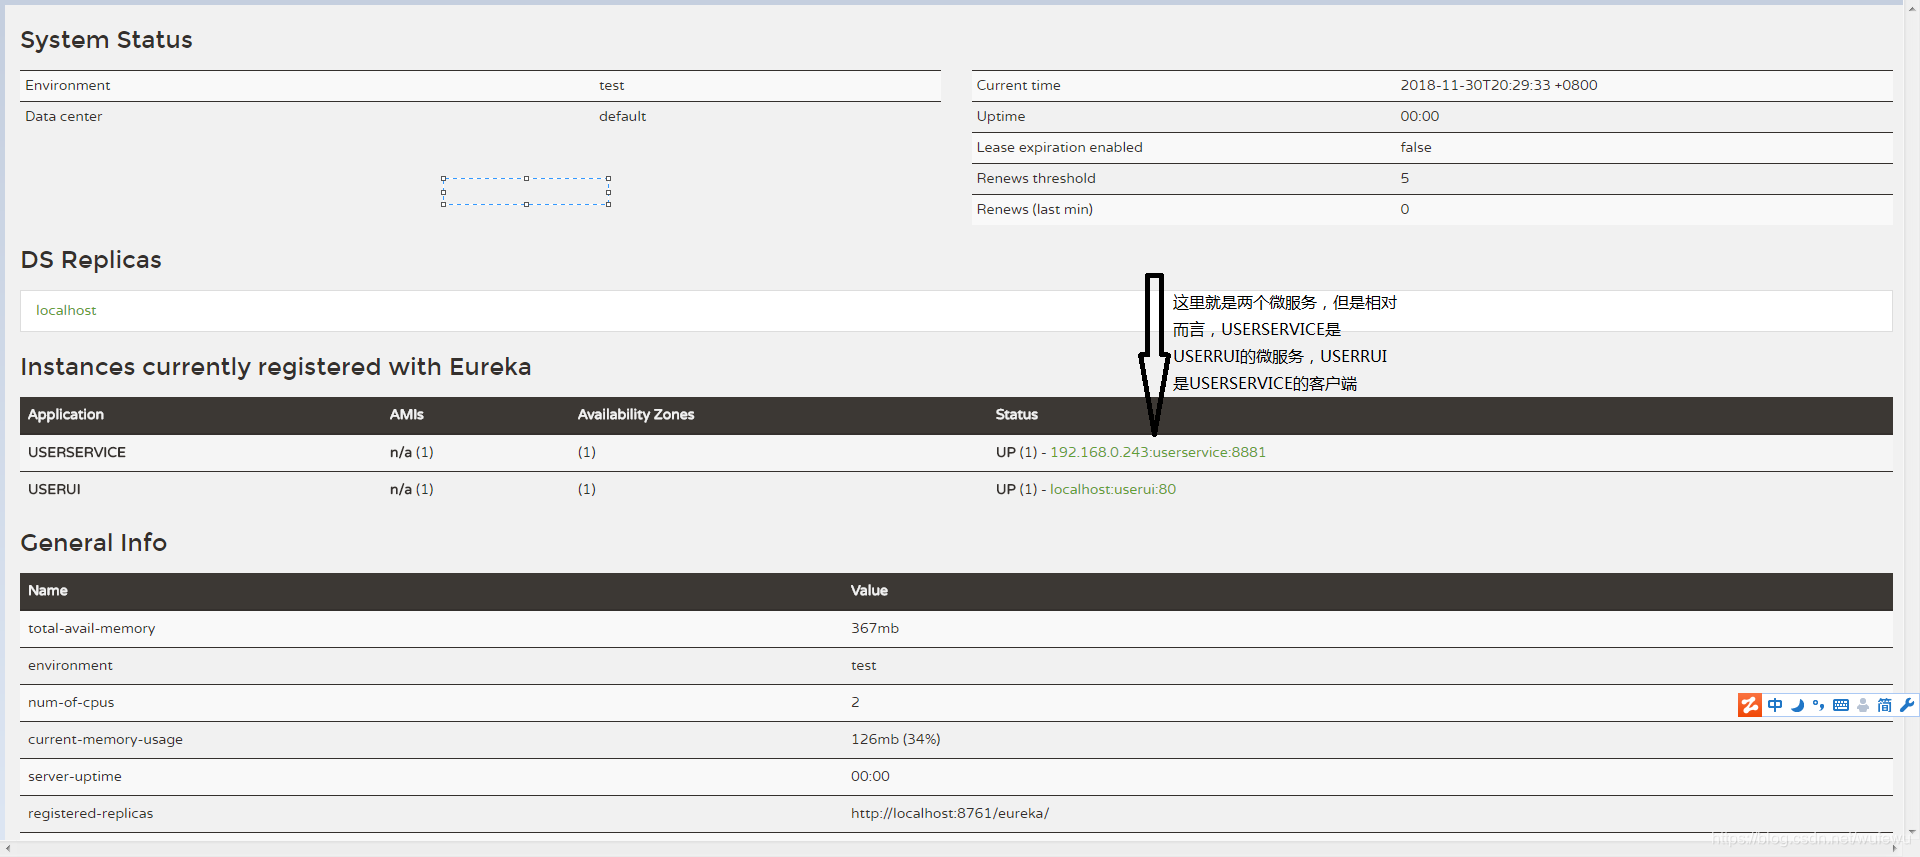Click the Renews threshold value 5
The height and width of the screenshot is (857, 1920).
click(x=1405, y=178)
